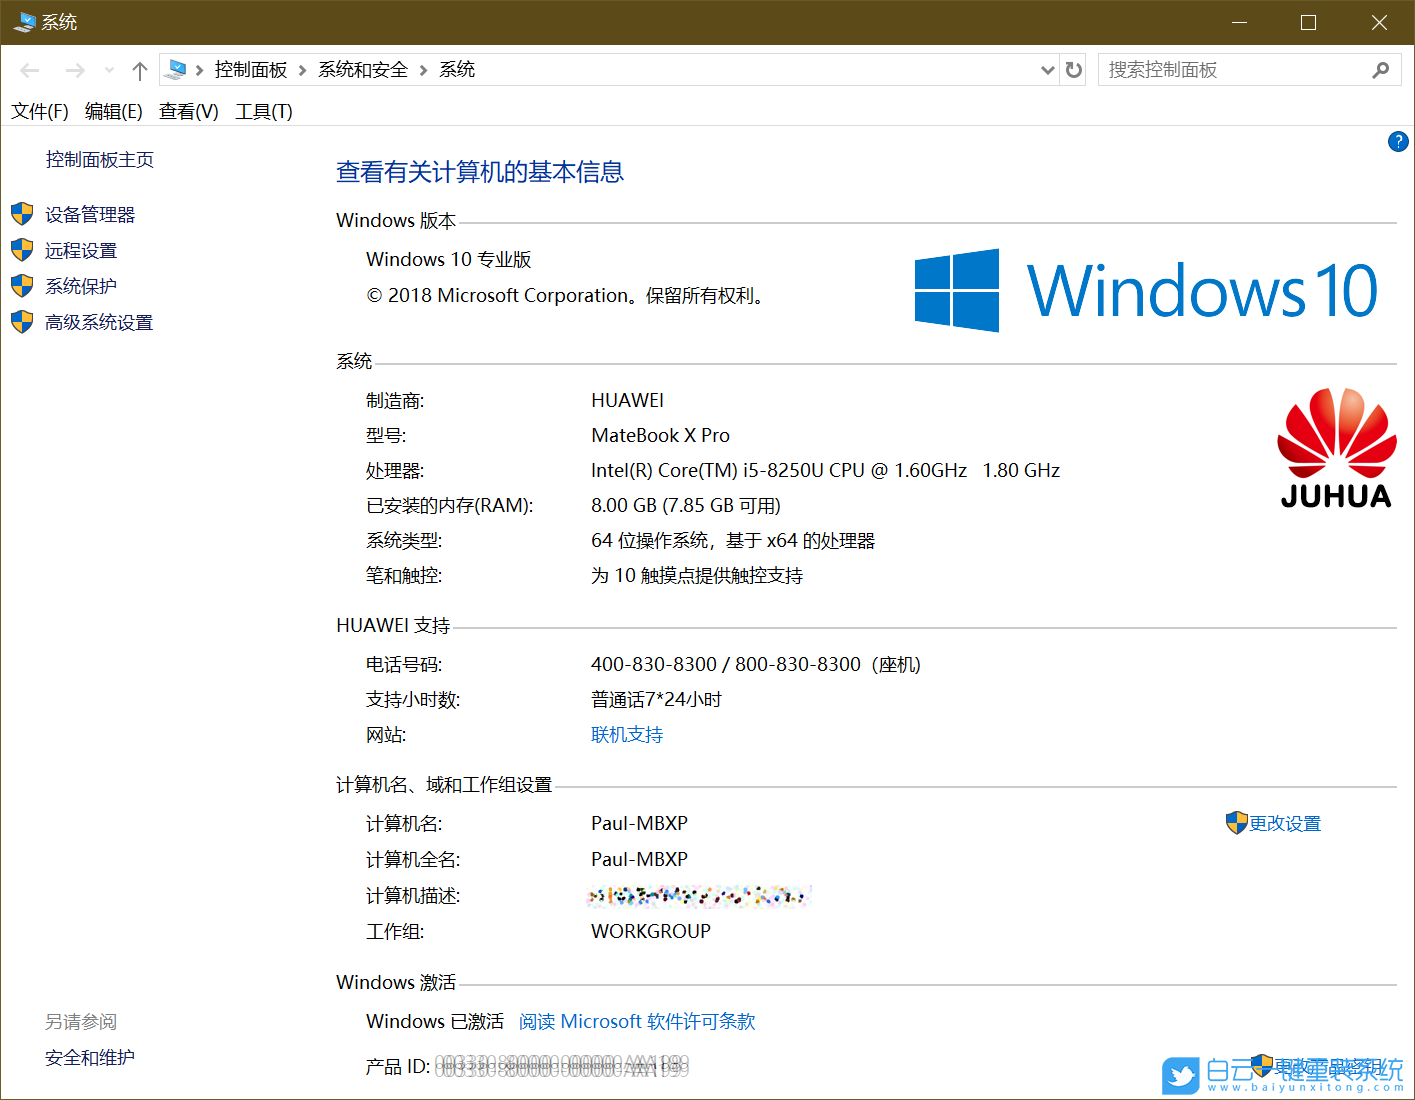Screen dimensions: 1415x1100
Task: Open recent pages chevron beside forward arrow
Action: click(108, 69)
